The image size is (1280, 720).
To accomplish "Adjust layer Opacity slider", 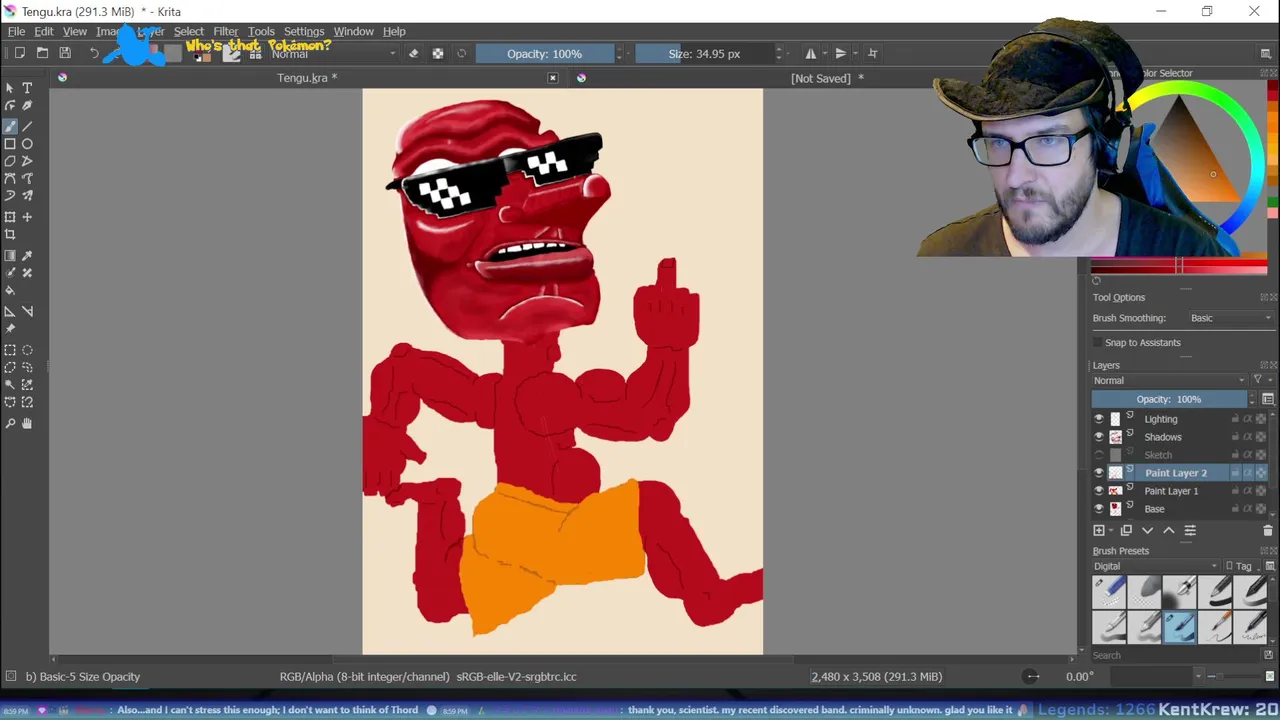I will (x=1168, y=399).
